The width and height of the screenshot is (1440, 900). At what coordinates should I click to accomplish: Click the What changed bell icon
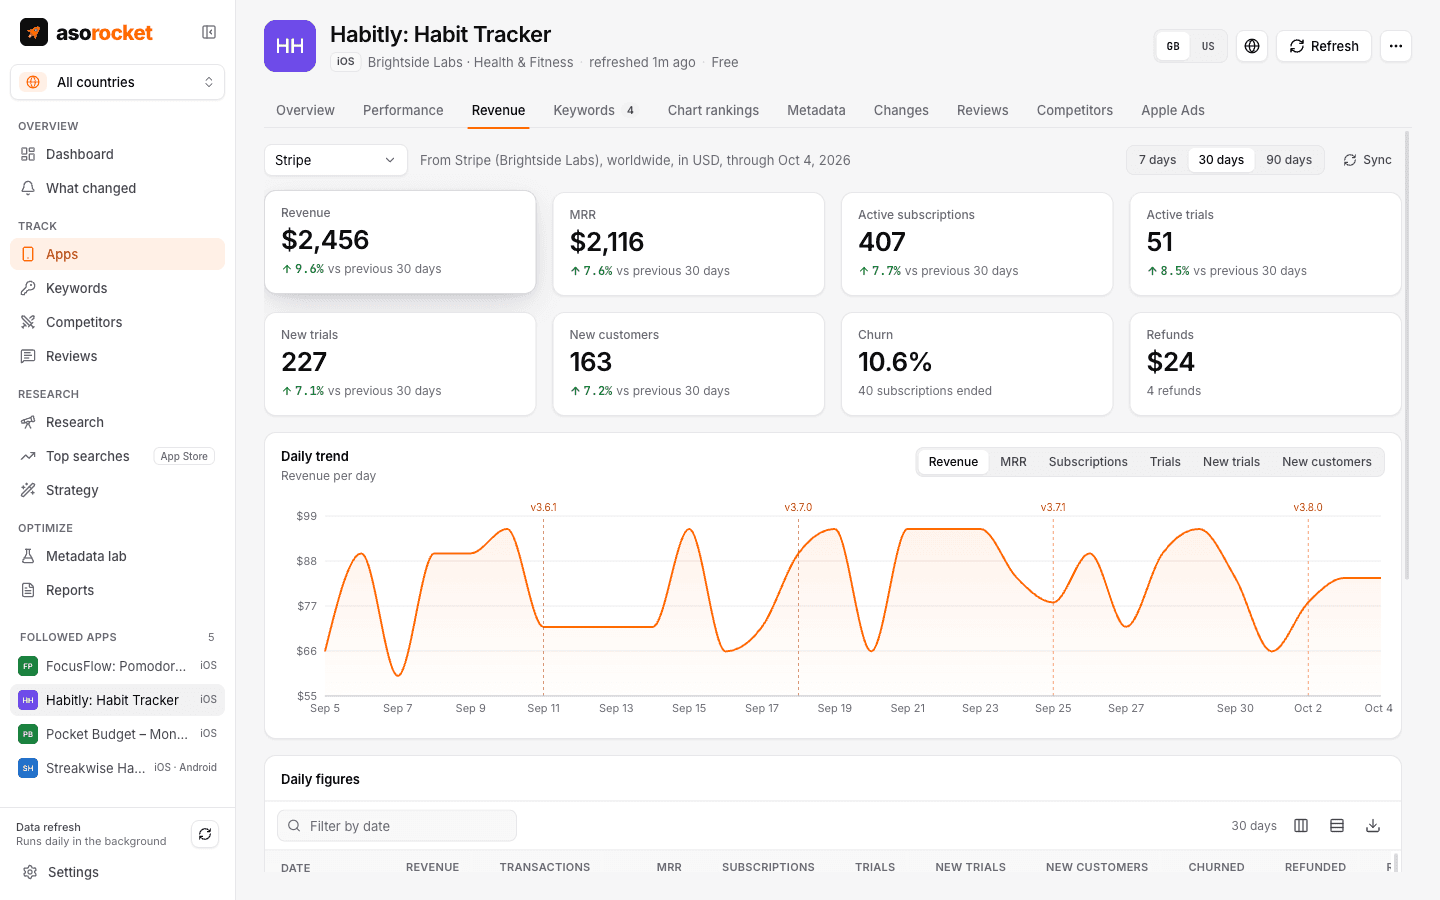coord(28,188)
